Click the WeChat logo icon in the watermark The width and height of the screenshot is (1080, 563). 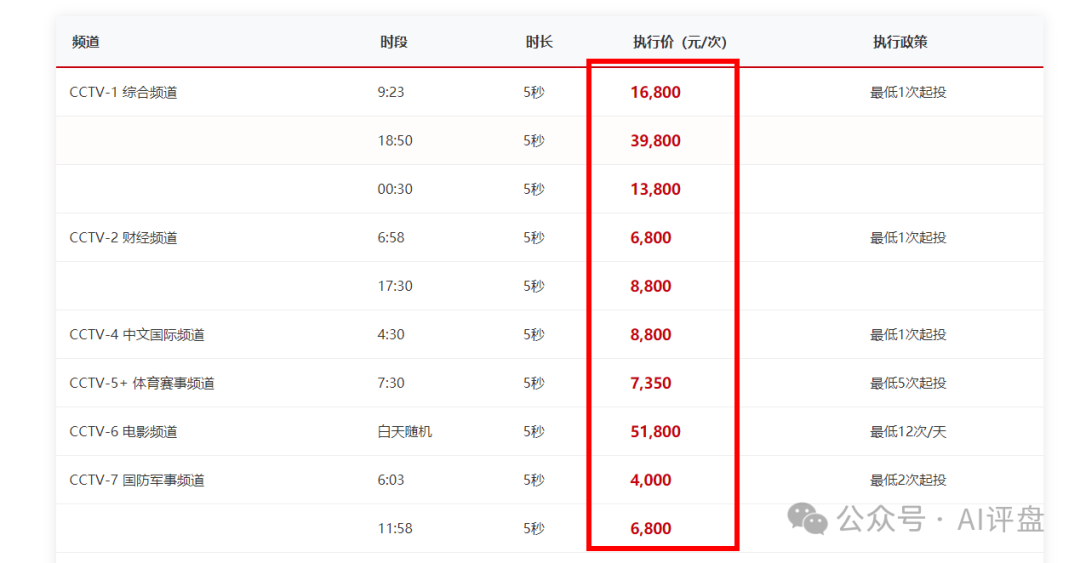(x=808, y=518)
